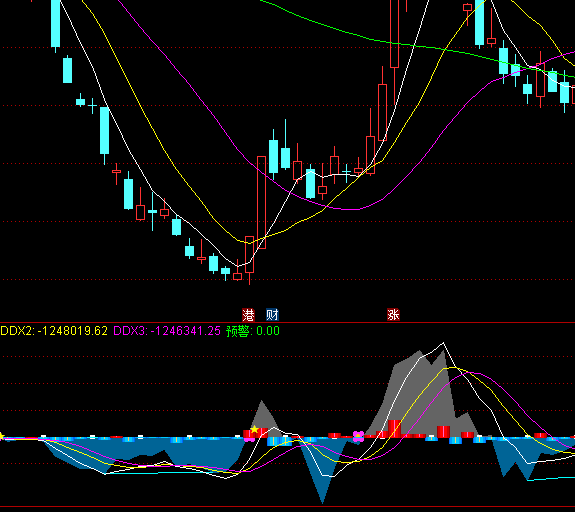Select the tall red candlestick at reversal
The width and height of the screenshot is (575, 512).
coord(261,202)
